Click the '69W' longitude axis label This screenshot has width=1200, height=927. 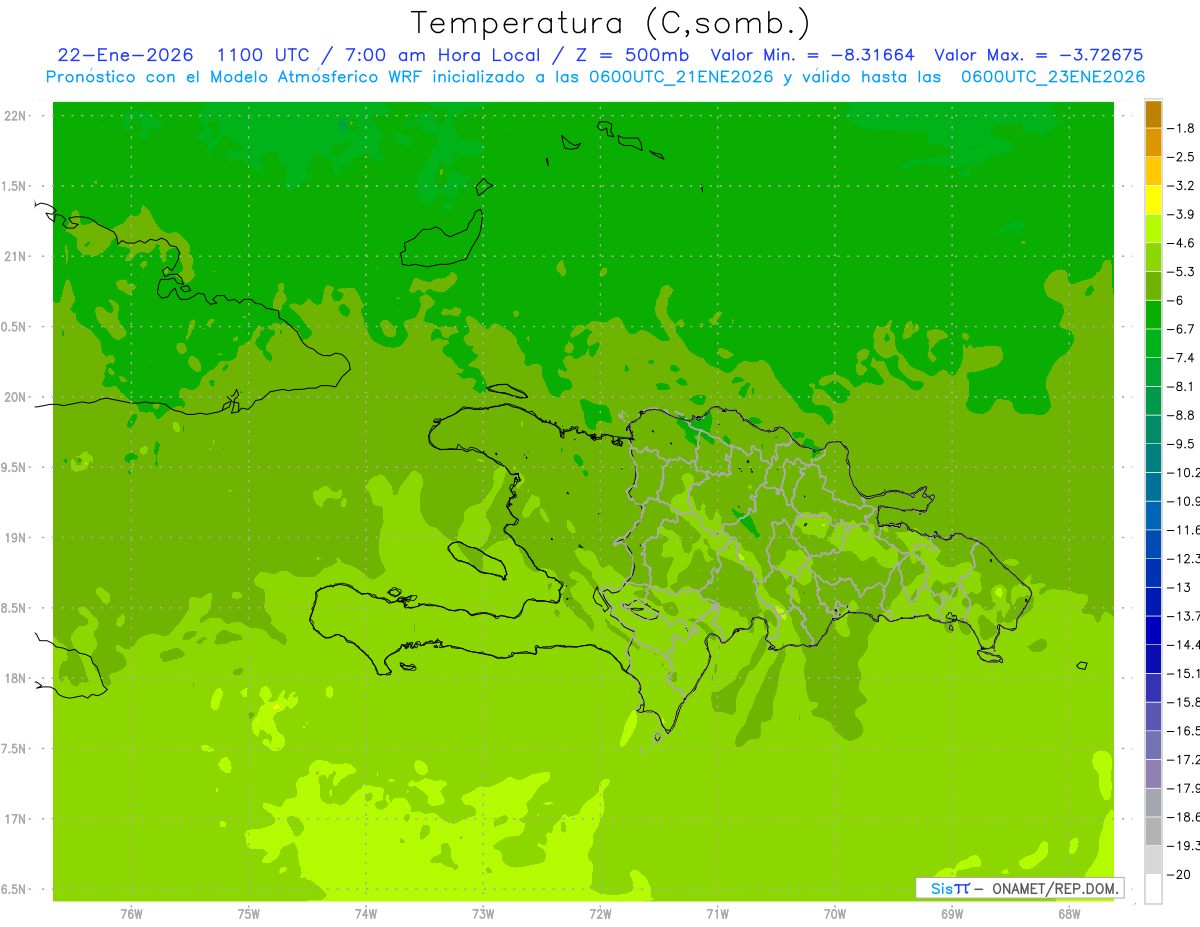pyautogui.click(x=952, y=914)
